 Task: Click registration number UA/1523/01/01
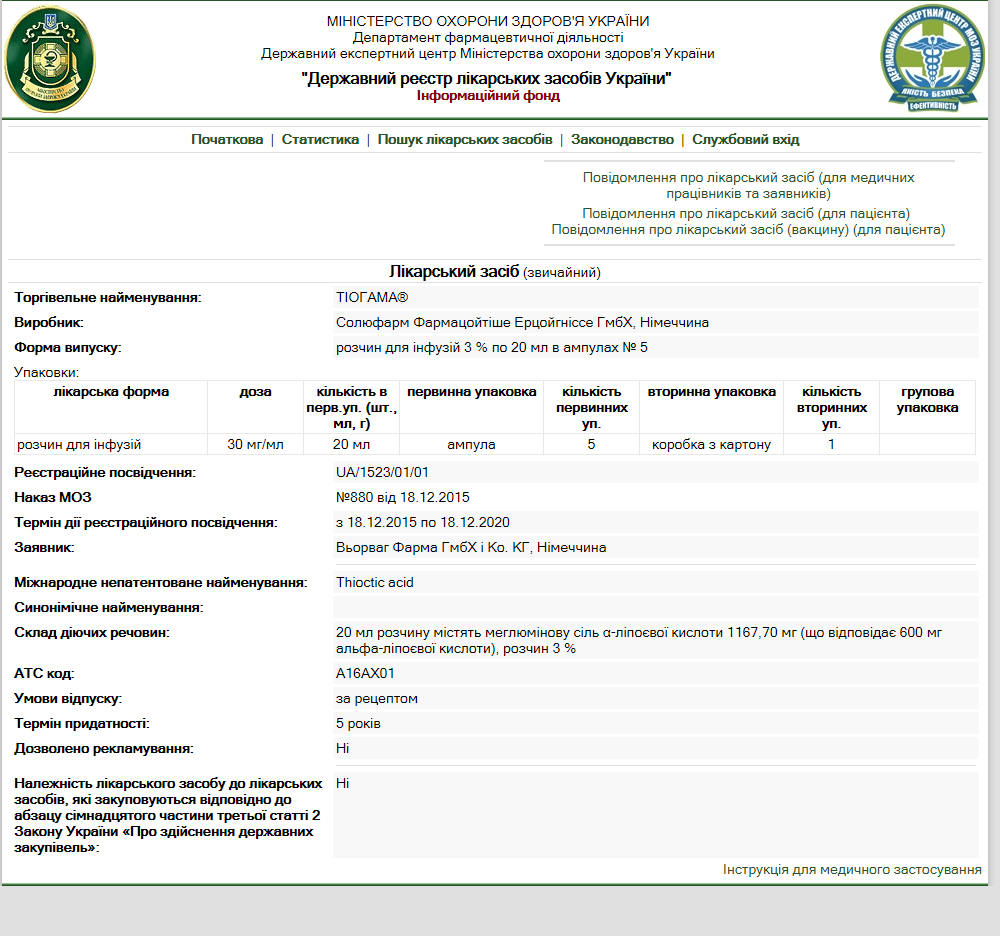coord(382,472)
